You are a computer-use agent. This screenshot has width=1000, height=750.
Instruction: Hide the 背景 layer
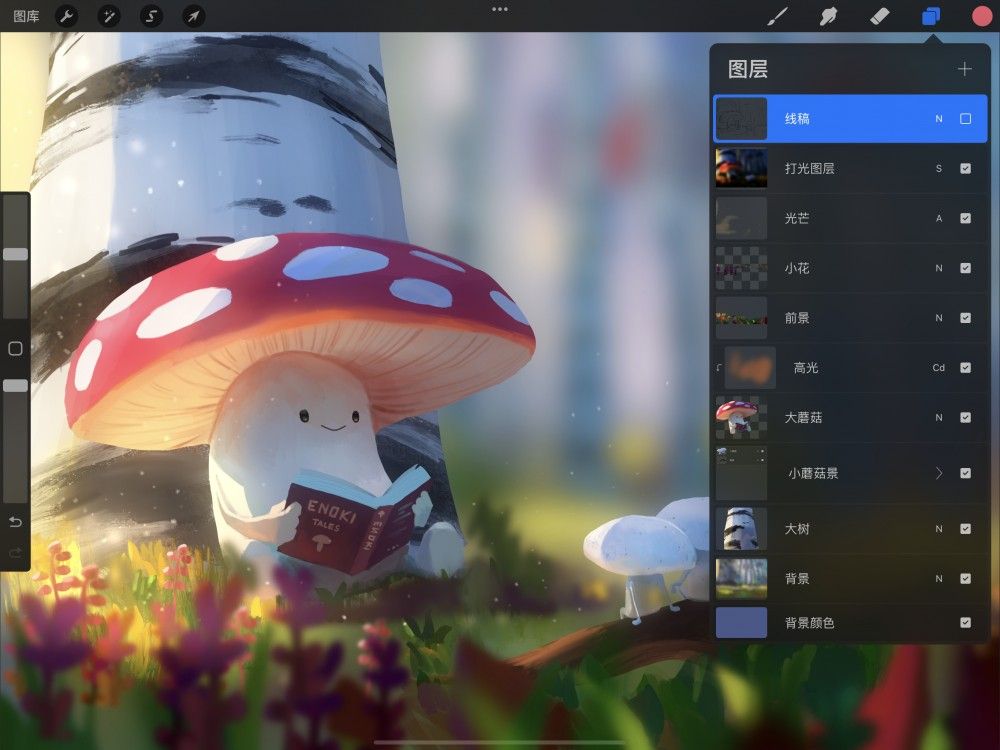pyautogui.click(x=965, y=578)
